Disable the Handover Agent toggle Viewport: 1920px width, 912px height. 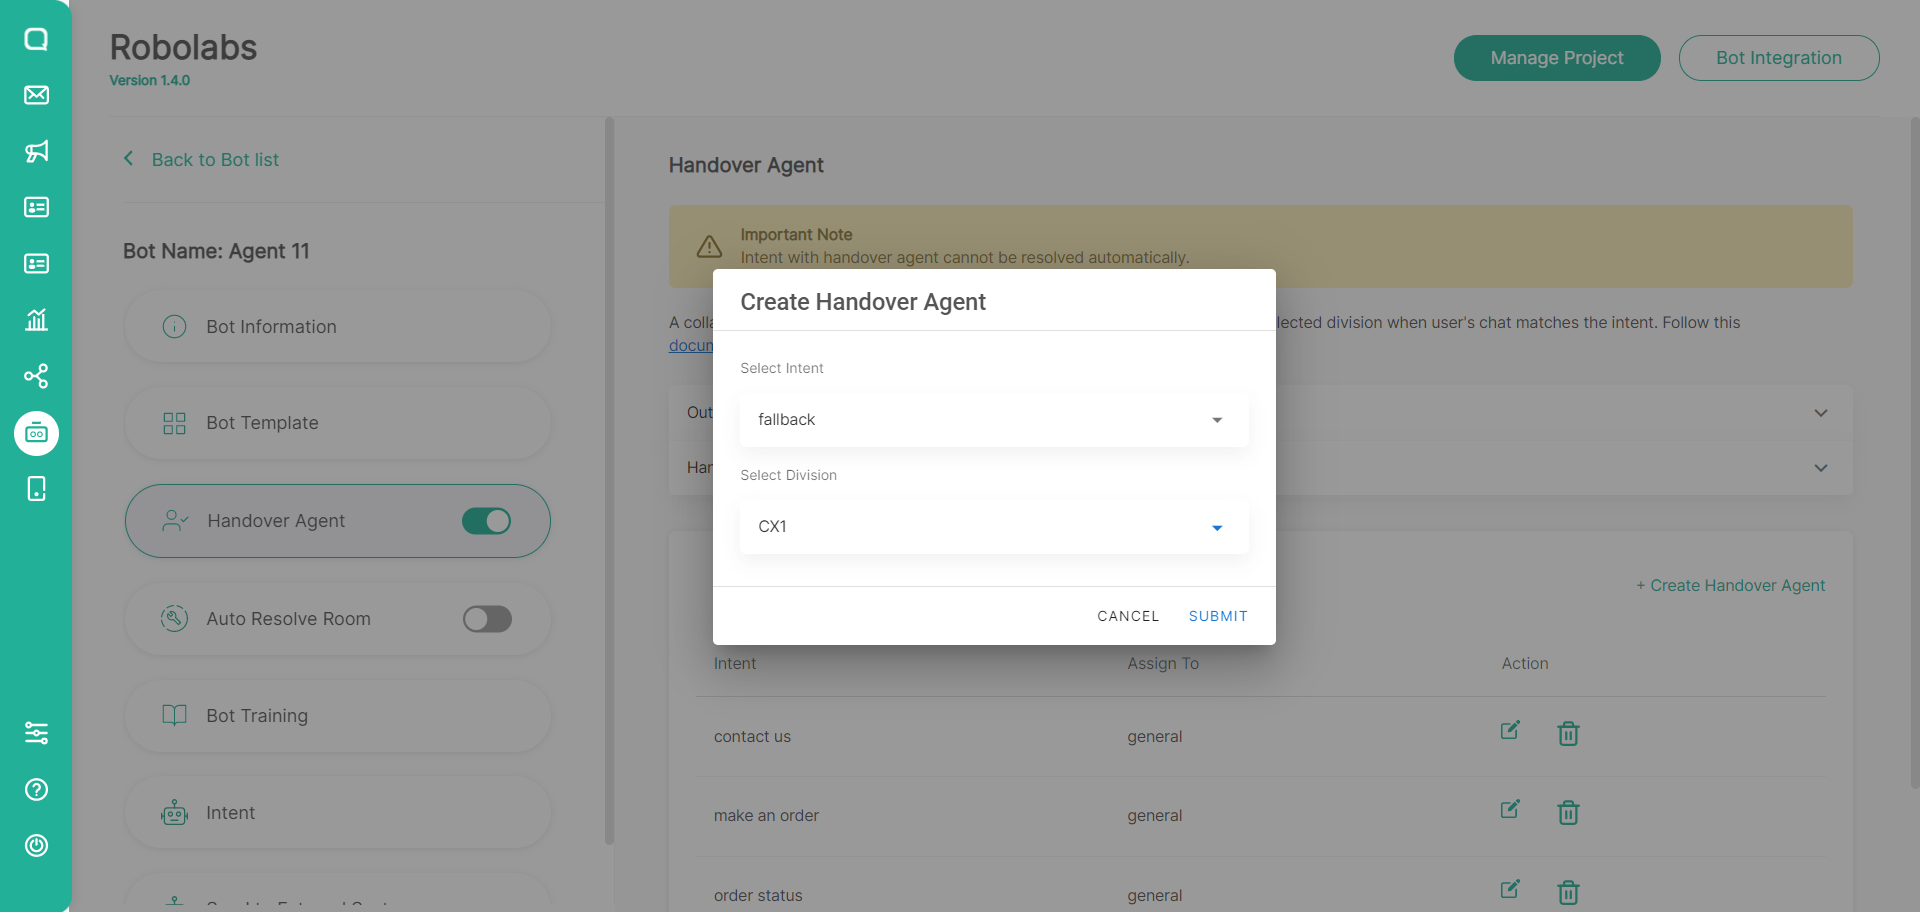click(487, 521)
